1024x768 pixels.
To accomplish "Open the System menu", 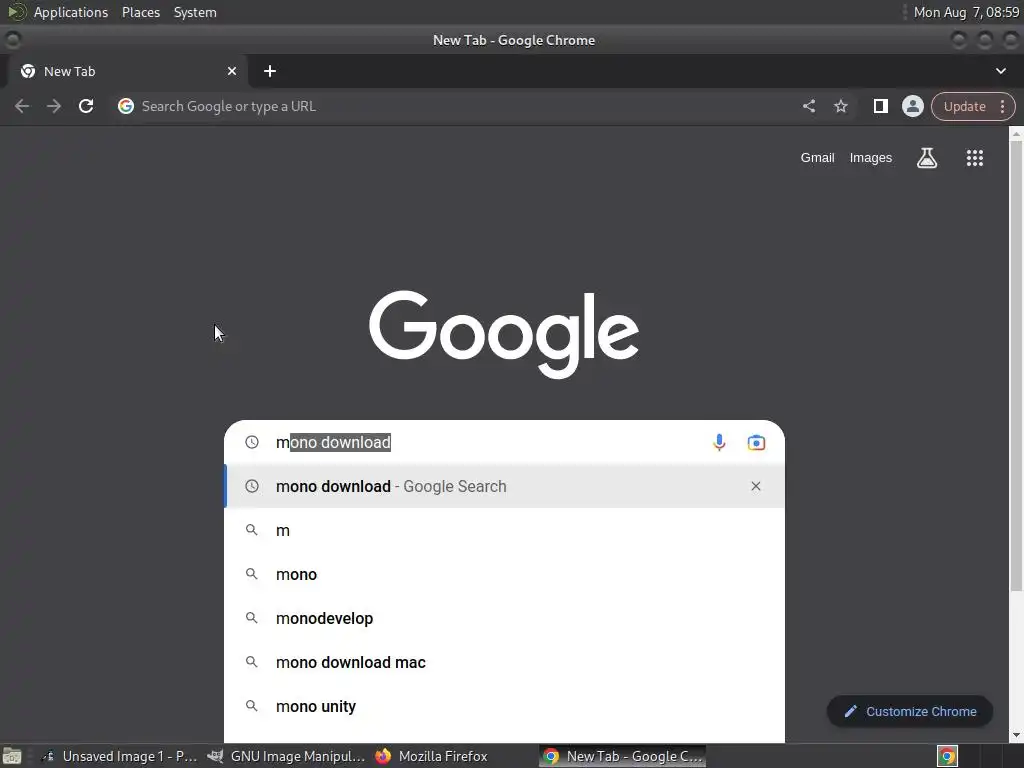I will tap(195, 12).
